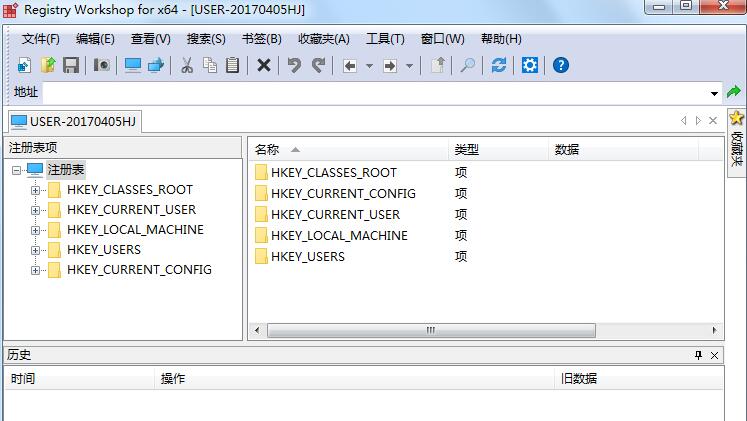747x421 pixels.
Task: Open Back button history dropdown
Action: (x=369, y=66)
